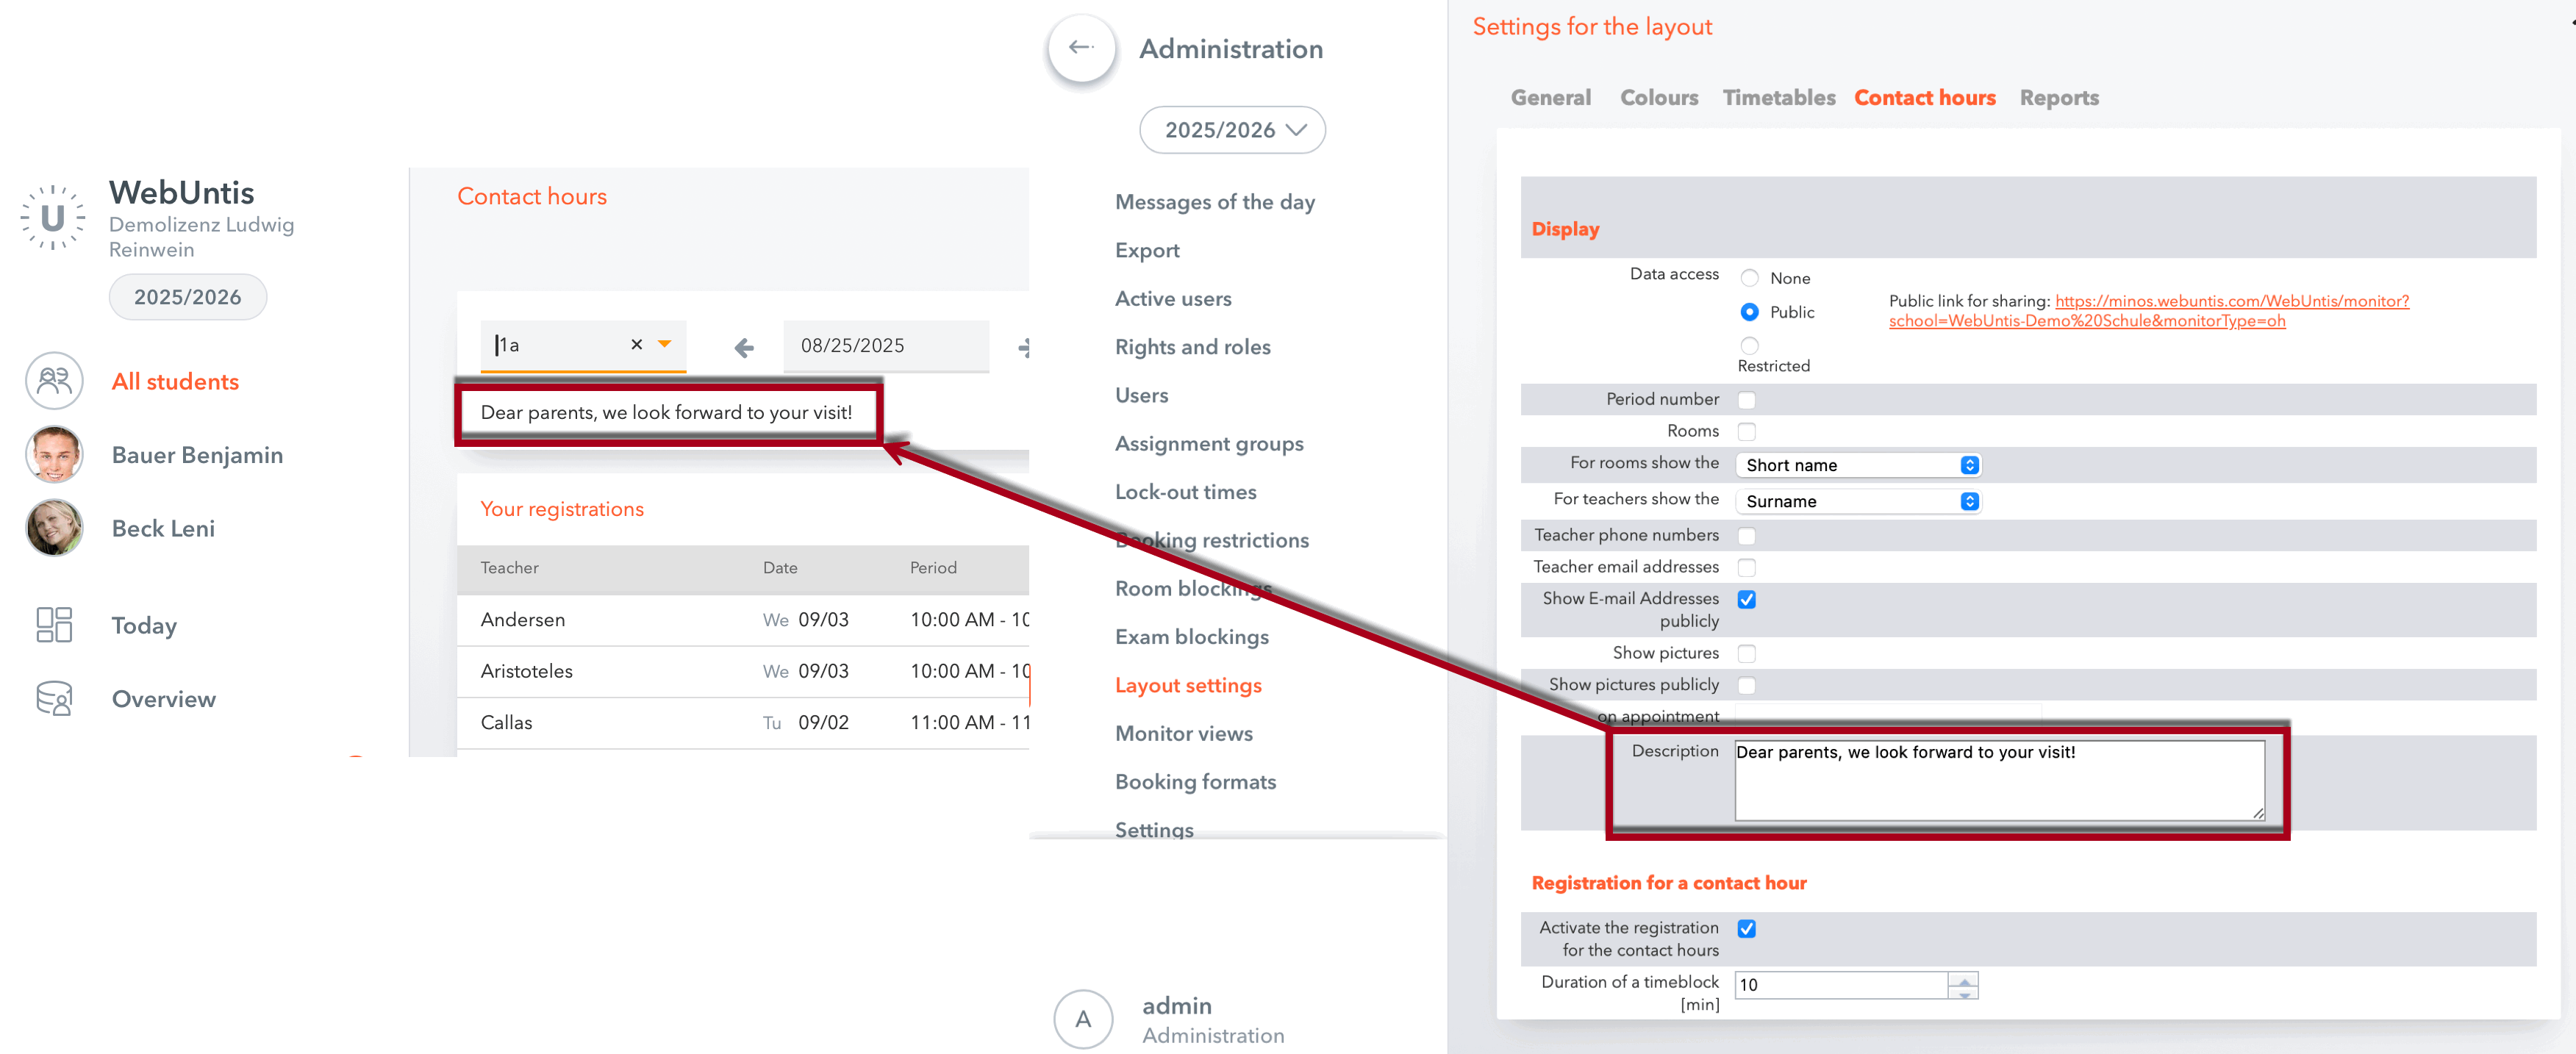Select the None data access option
Image resolution: width=2576 pixels, height=1054 pixels.
tap(1749, 278)
